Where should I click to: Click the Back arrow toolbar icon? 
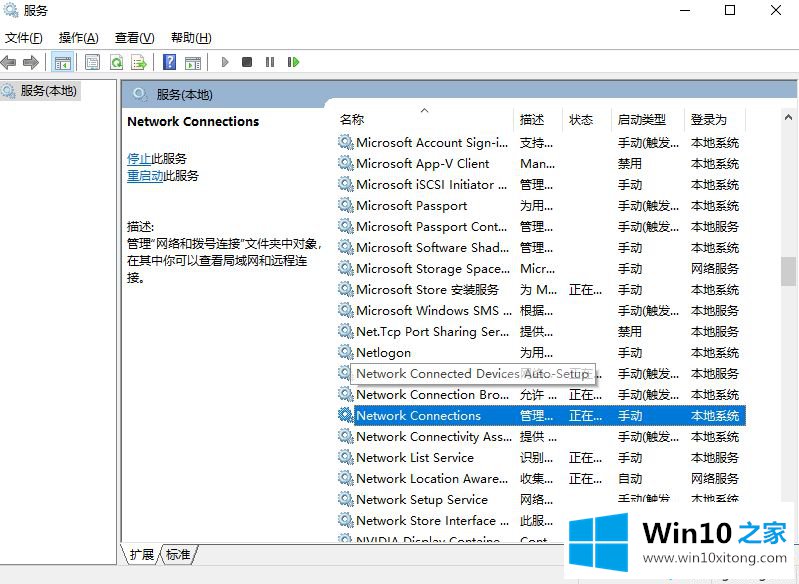click(9, 62)
